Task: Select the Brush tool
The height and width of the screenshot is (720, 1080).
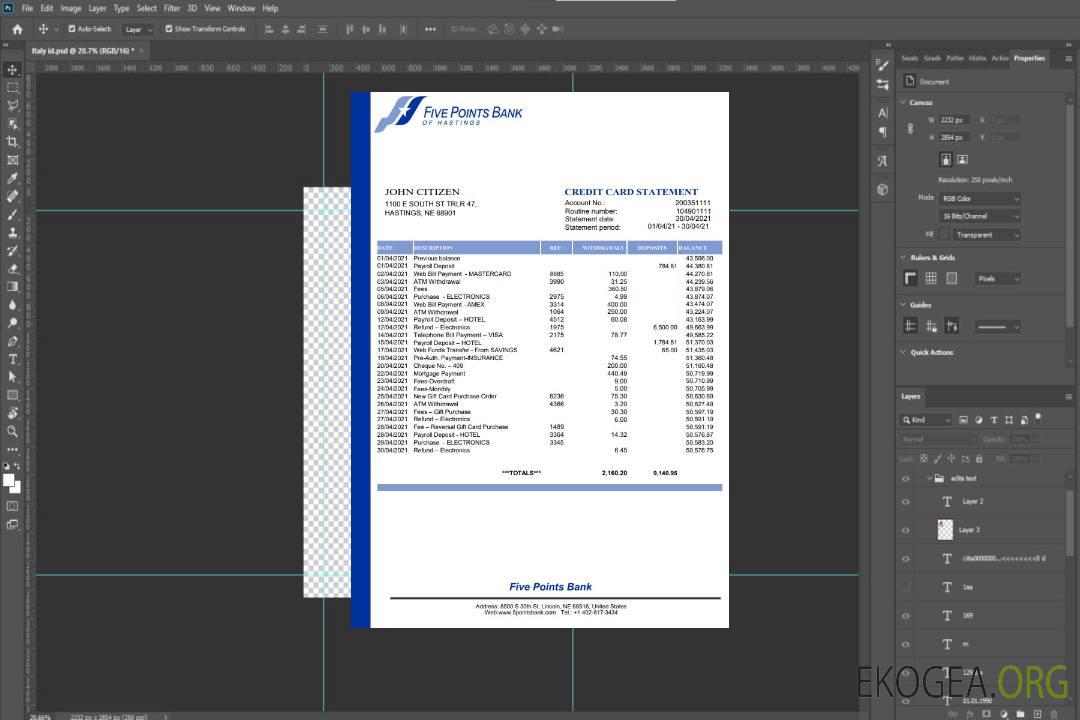Action: coord(12,214)
